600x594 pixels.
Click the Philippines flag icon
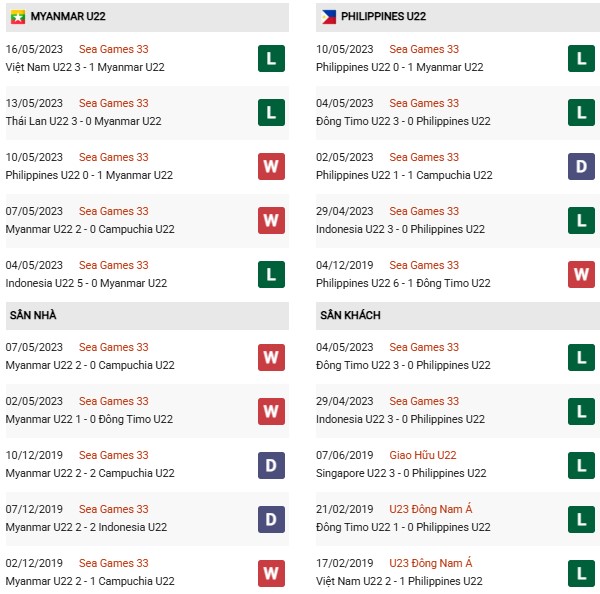tap(327, 17)
